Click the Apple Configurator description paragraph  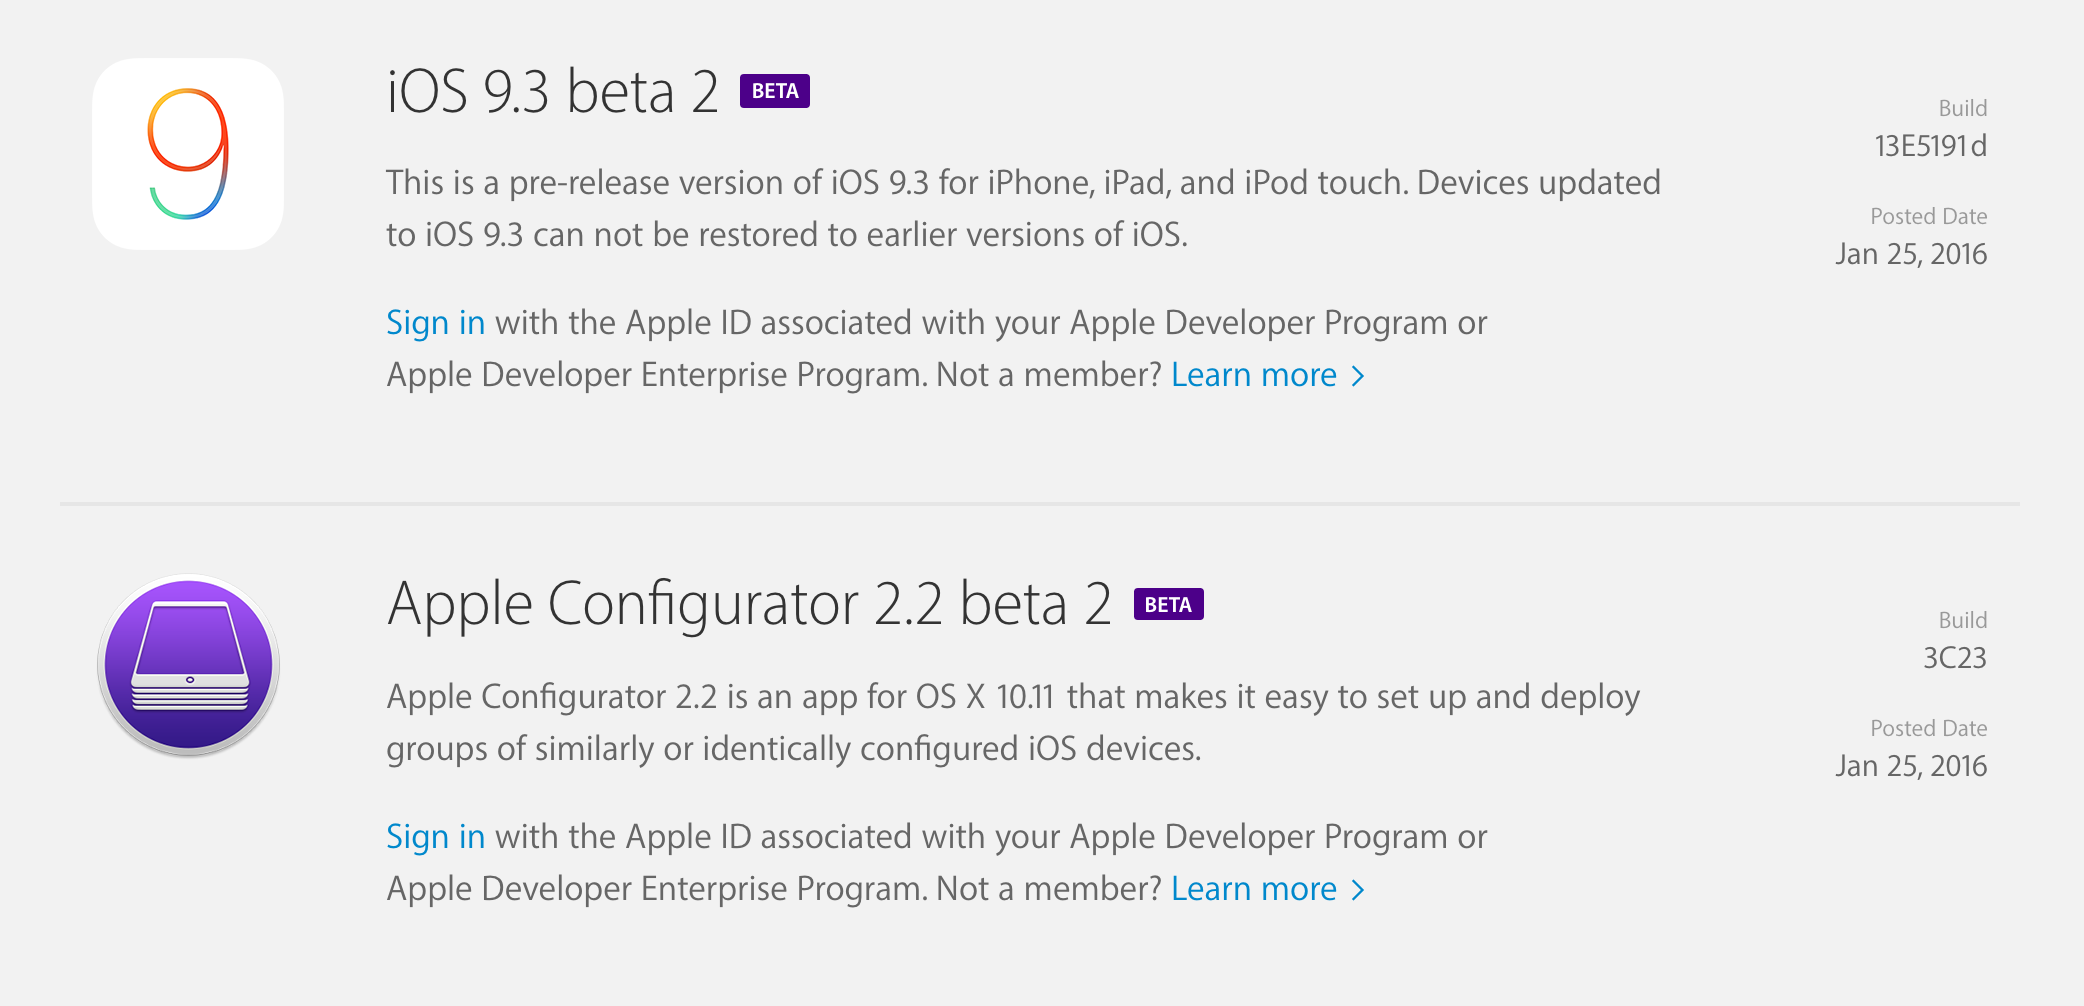coord(1012,722)
